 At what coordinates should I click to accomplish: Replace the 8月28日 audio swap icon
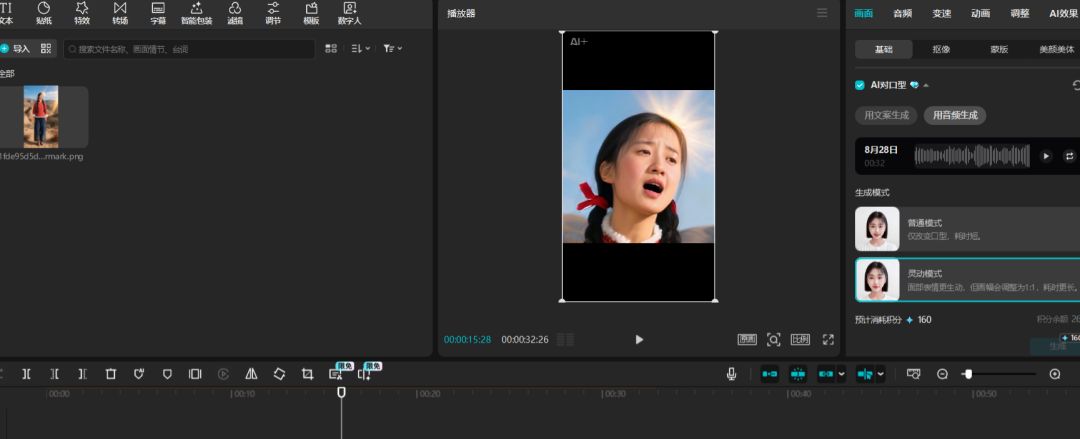click(1069, 156)
